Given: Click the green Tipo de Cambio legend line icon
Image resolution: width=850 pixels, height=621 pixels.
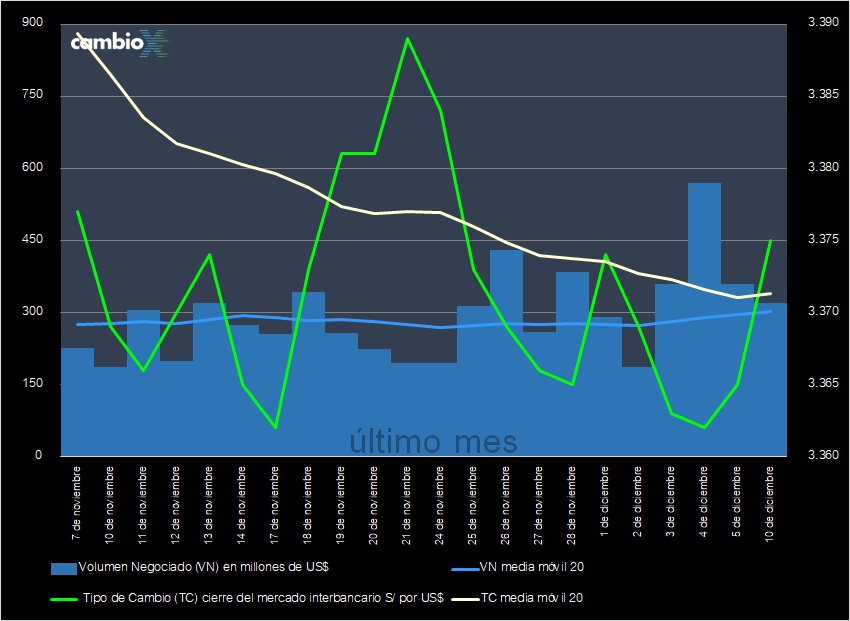Looking at the screenshot, I should tap(63, 597).
